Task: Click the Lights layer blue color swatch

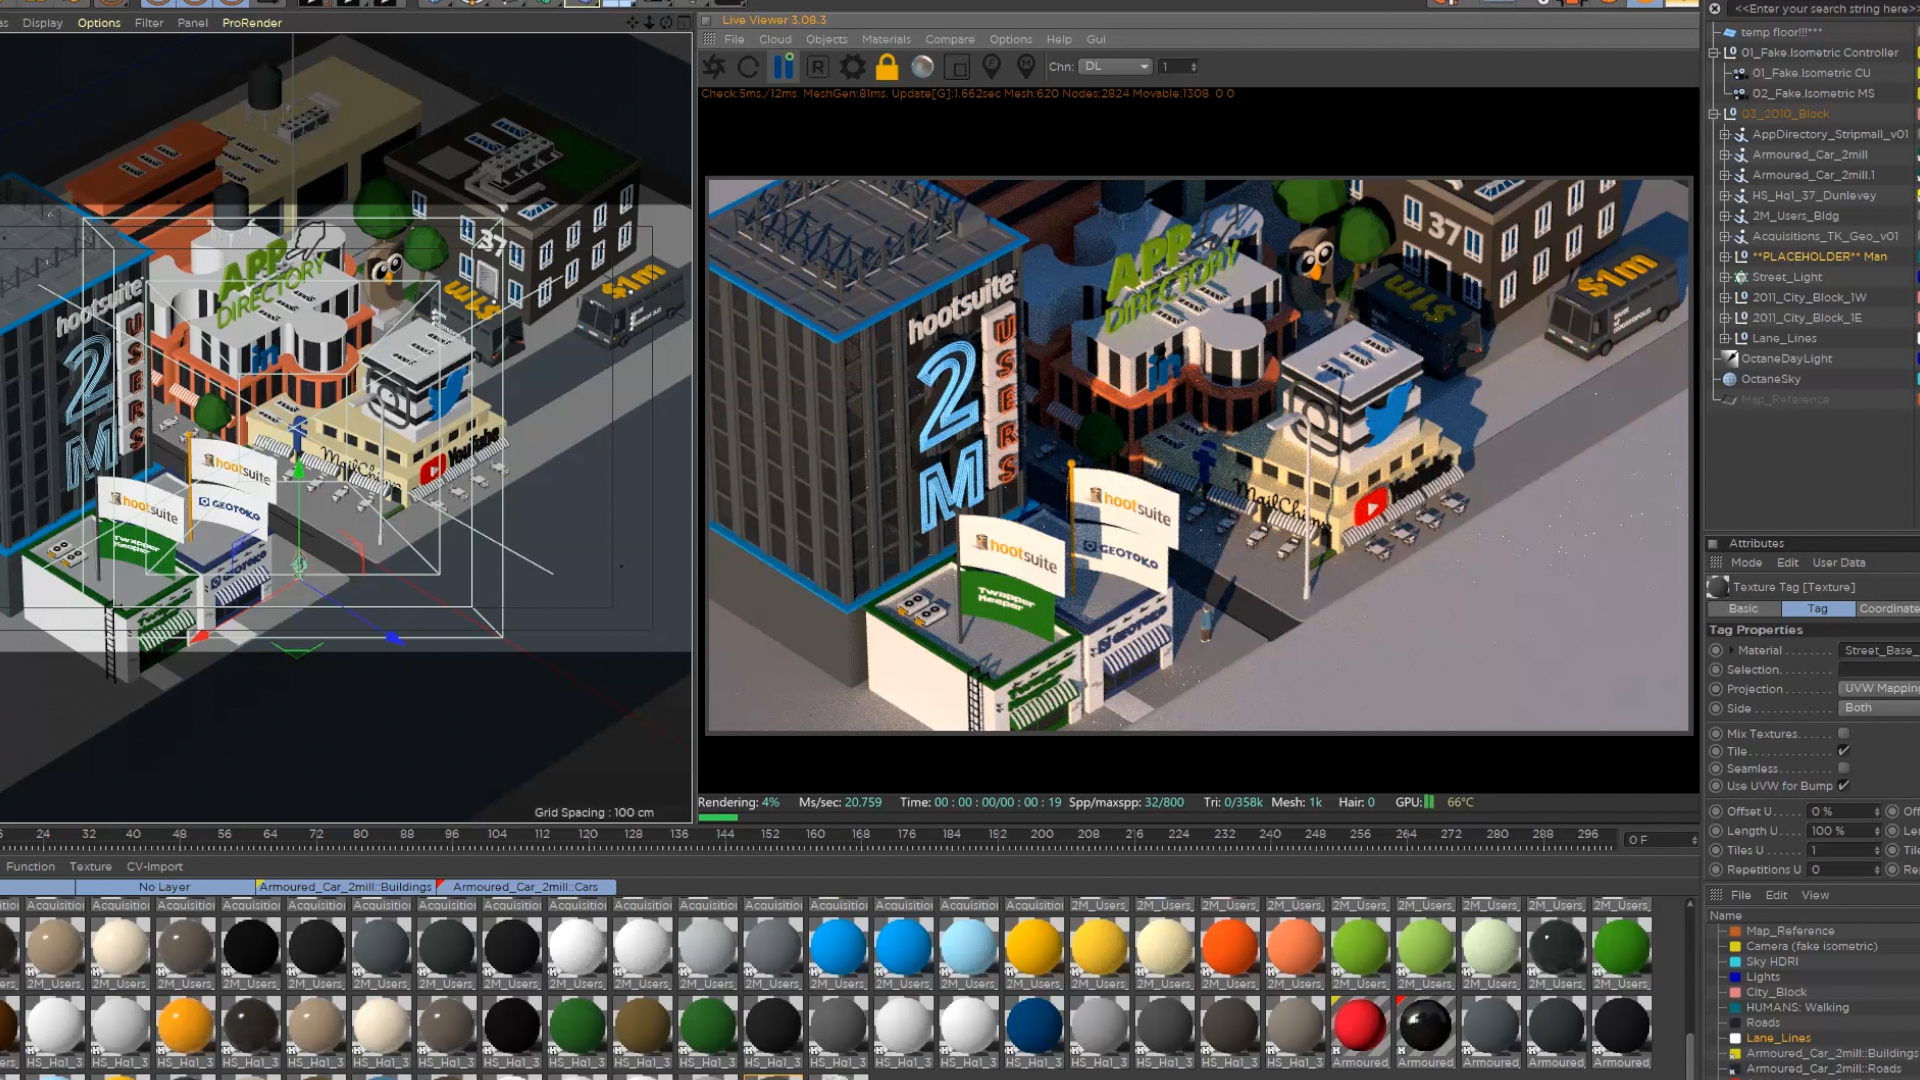Action: click(x=1736, y=977)
